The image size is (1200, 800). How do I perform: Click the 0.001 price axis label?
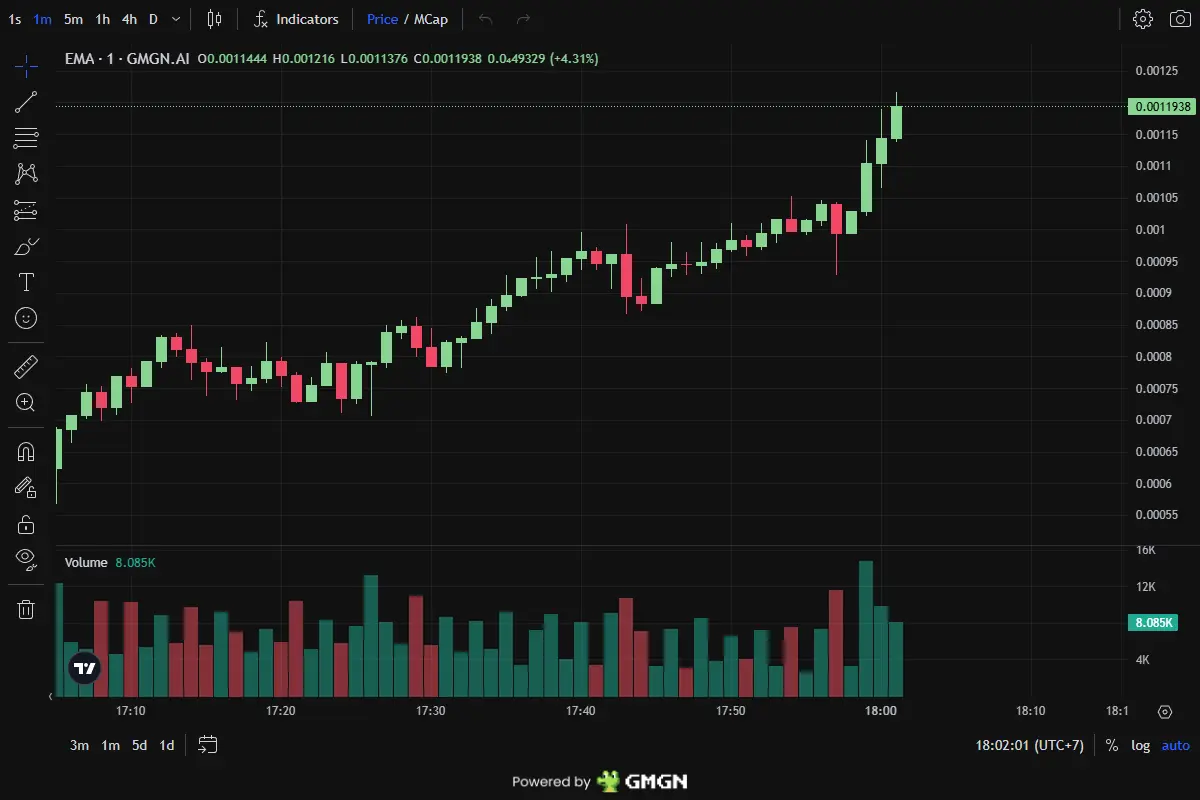click(1151, 229)
